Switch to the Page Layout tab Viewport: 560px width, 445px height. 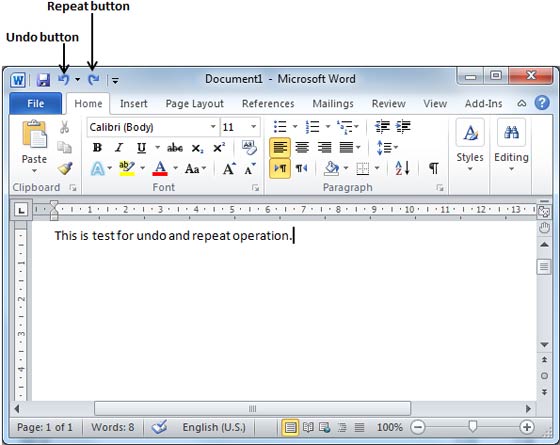click(195, 104)
